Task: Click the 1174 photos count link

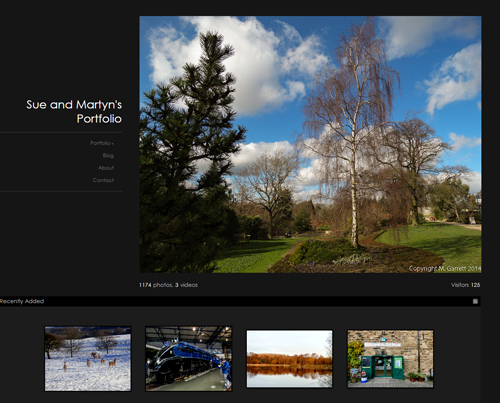Action: [x=155, y=285]
